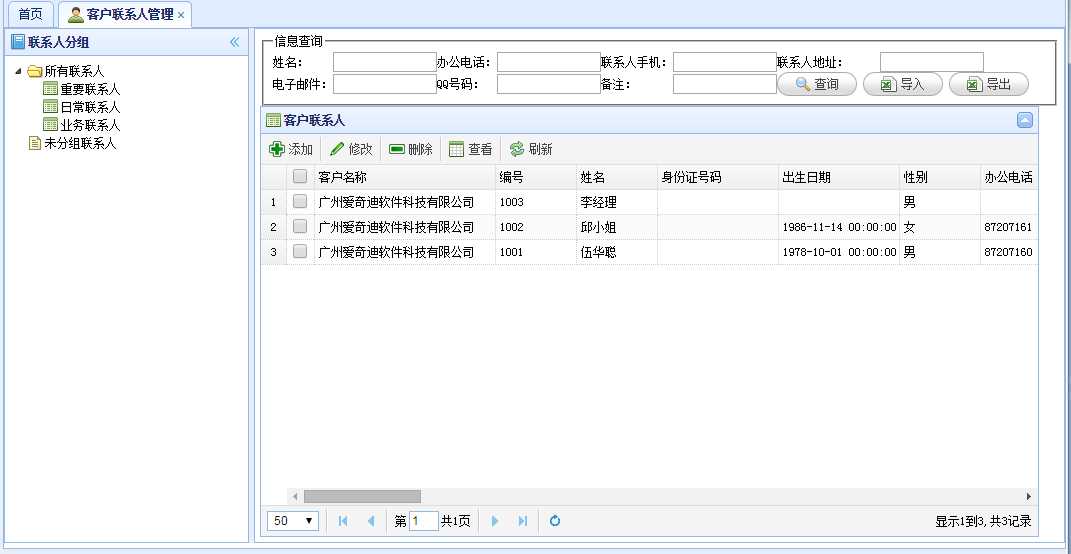This screenshot has width=1071, height=554.
Task: Click the green Refresh arrows icon
Action: pos(517,149)
